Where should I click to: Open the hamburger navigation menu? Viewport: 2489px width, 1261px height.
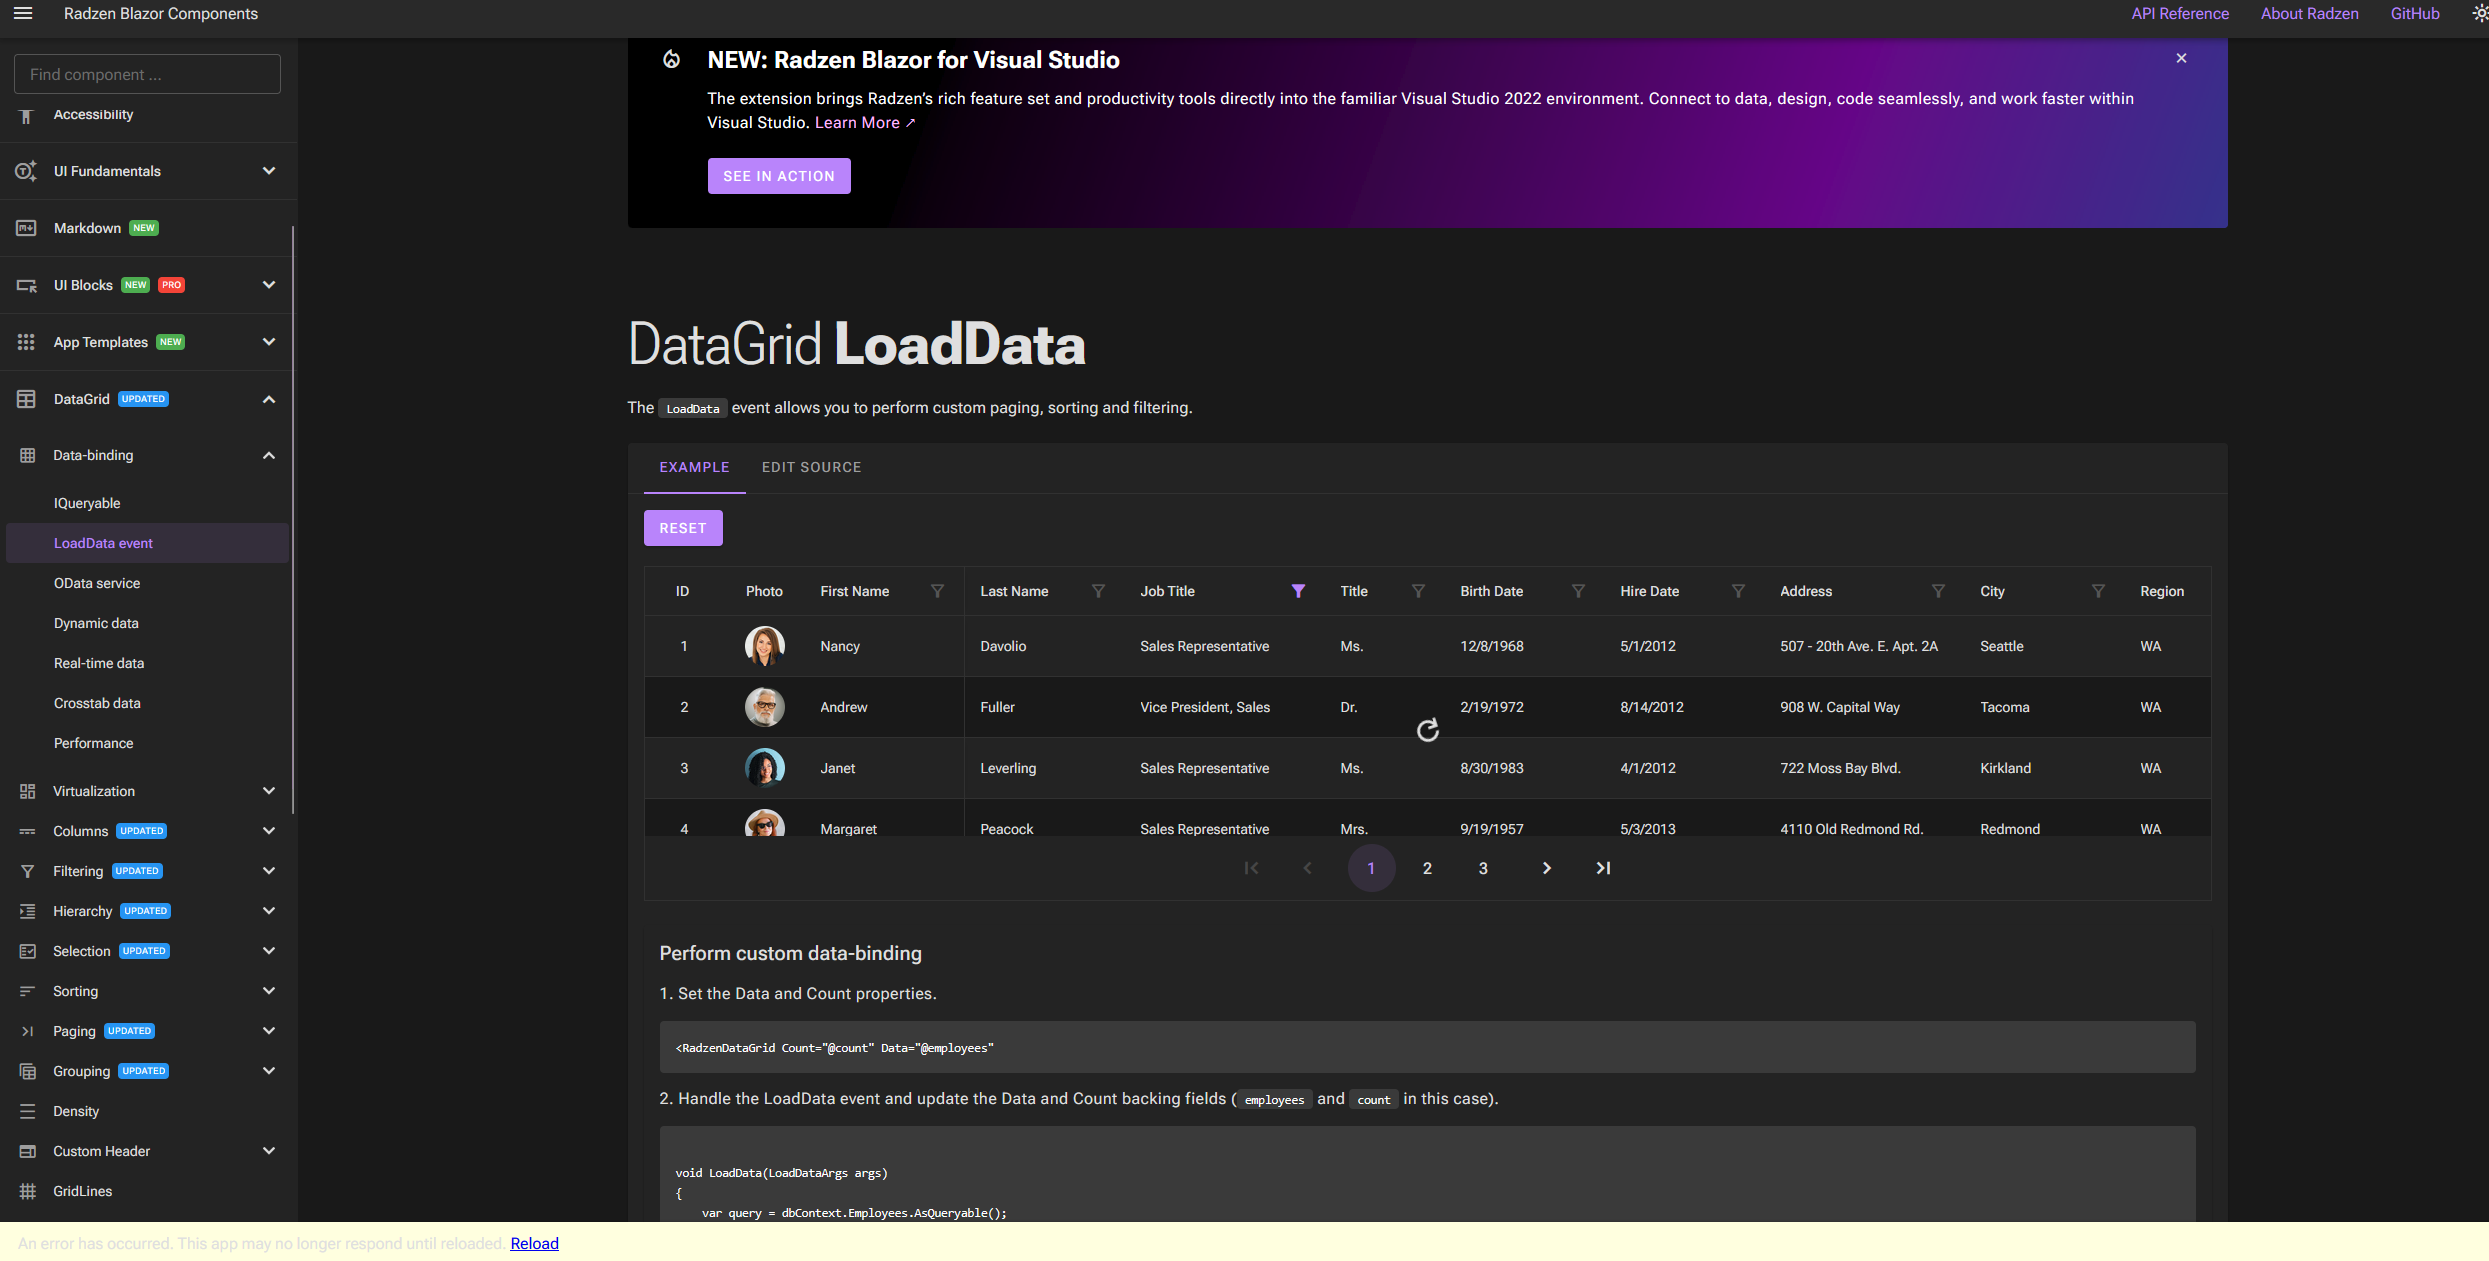pos(23,13)
